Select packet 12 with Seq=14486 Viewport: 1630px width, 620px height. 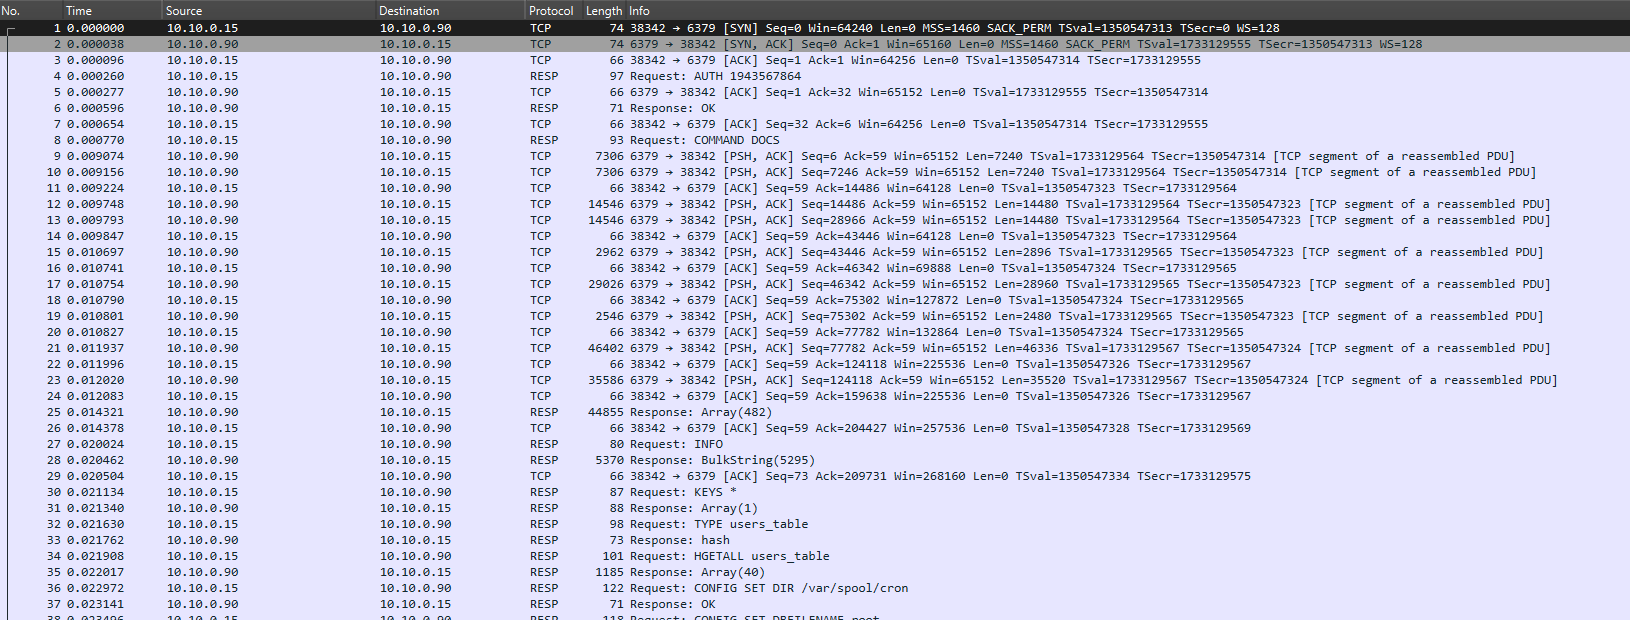pos(815,204)
